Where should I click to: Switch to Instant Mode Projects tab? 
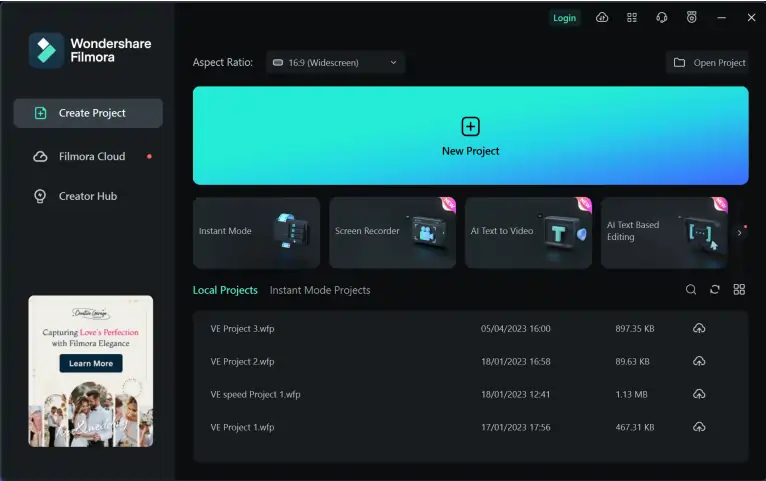320,290
